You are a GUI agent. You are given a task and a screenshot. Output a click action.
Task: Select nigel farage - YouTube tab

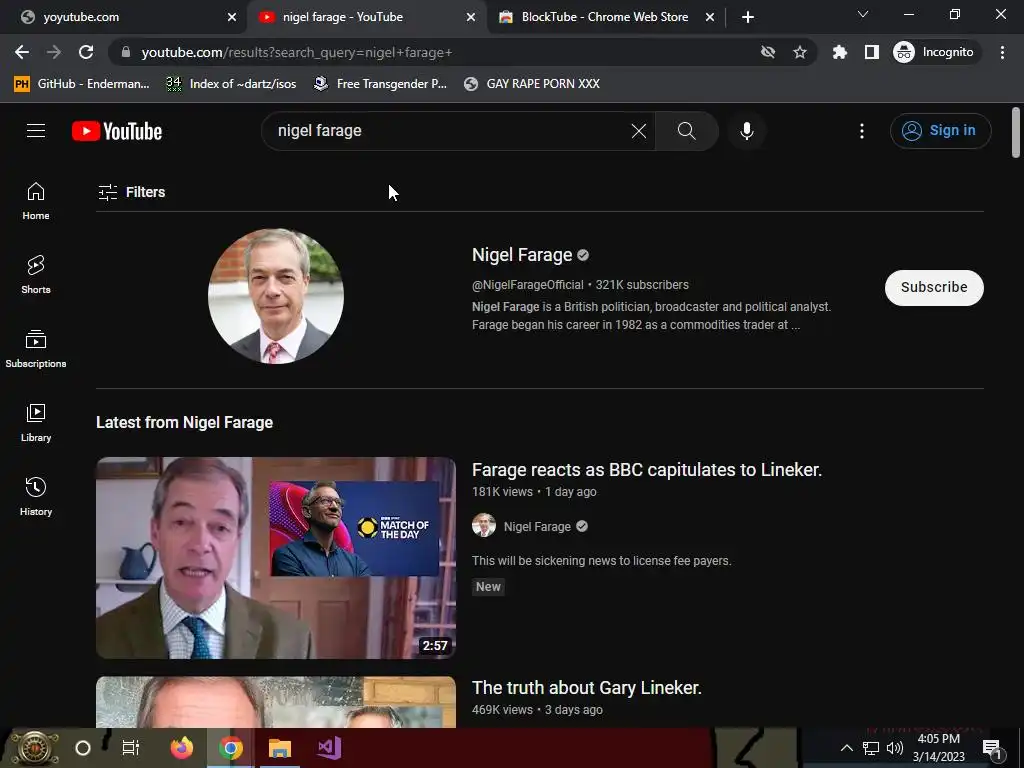(x=366, y=17)
